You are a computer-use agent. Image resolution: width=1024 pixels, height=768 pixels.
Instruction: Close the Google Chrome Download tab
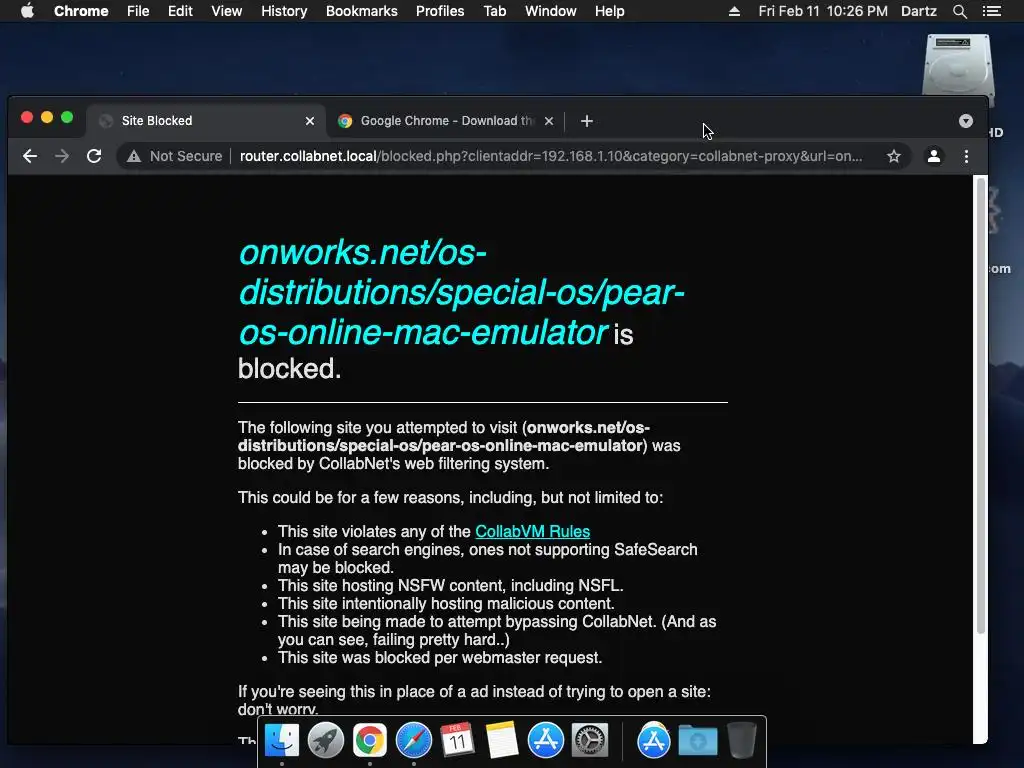pos(549,121)
